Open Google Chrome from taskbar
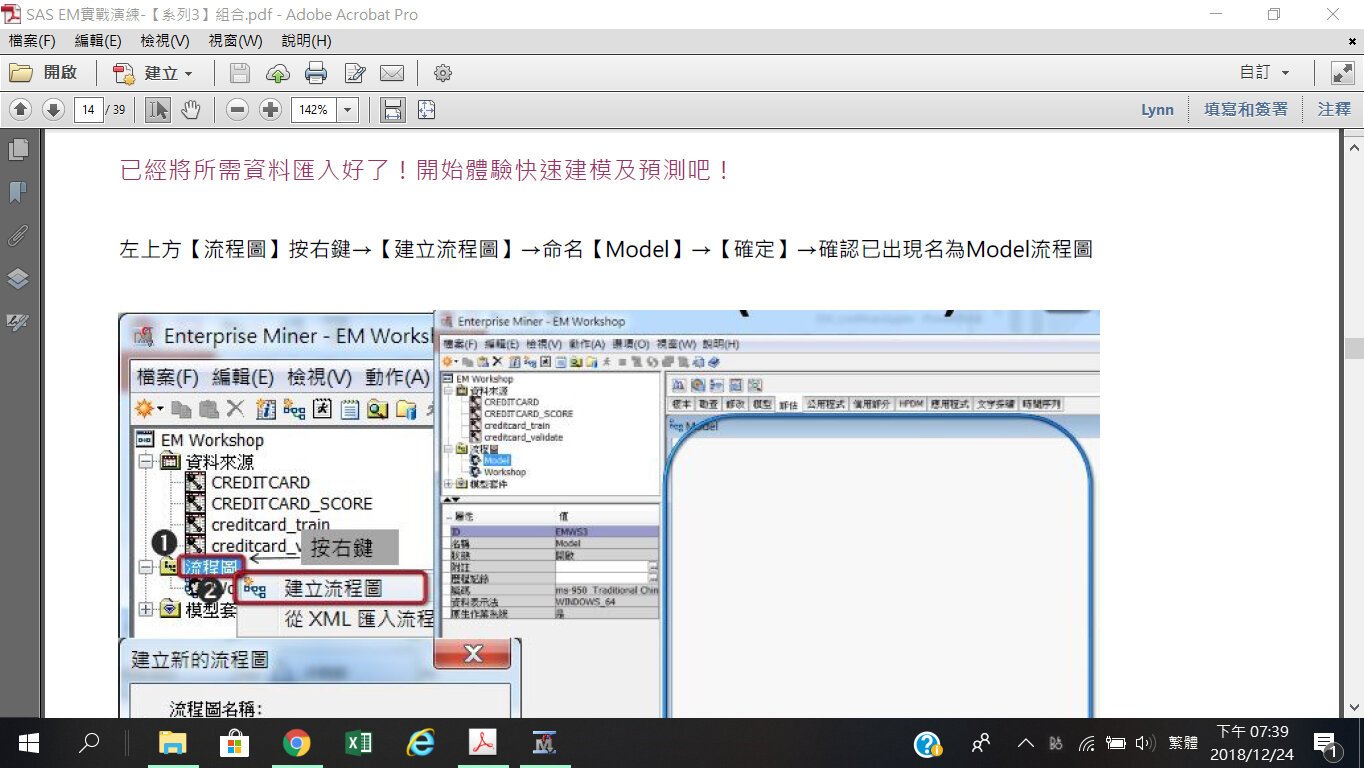 [x=296, y=743]
